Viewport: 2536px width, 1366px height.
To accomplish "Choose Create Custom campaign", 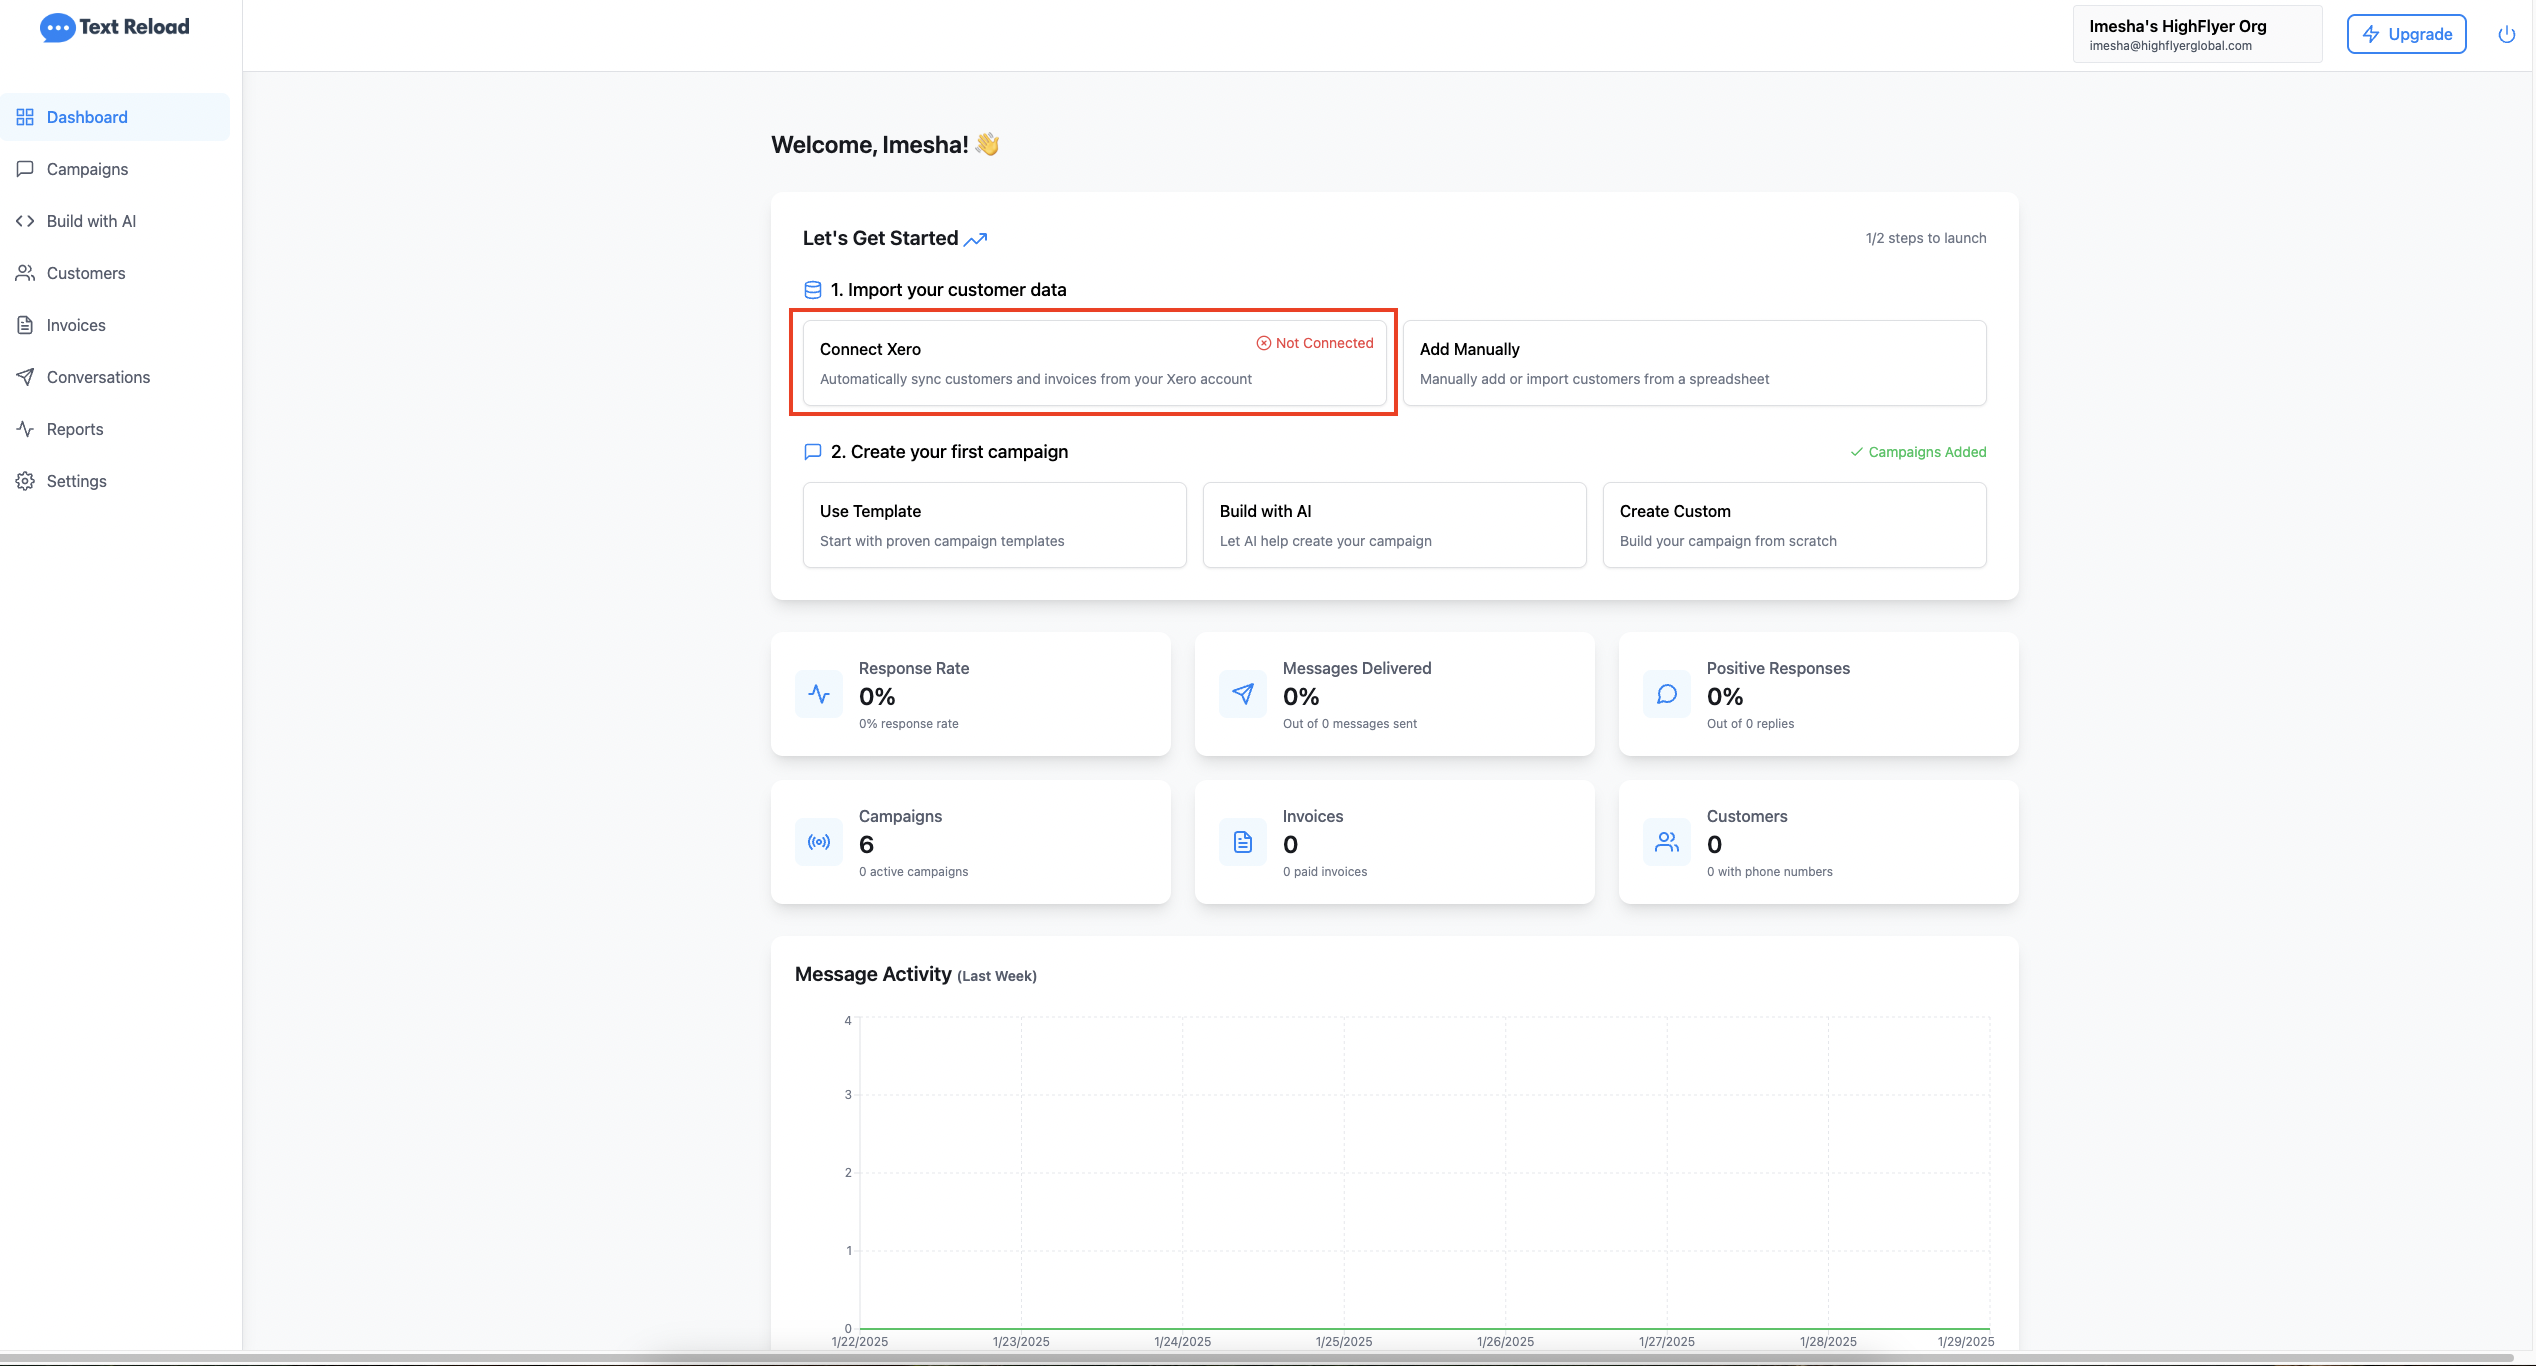I will pyautogui.click(x=1795, y=524).
